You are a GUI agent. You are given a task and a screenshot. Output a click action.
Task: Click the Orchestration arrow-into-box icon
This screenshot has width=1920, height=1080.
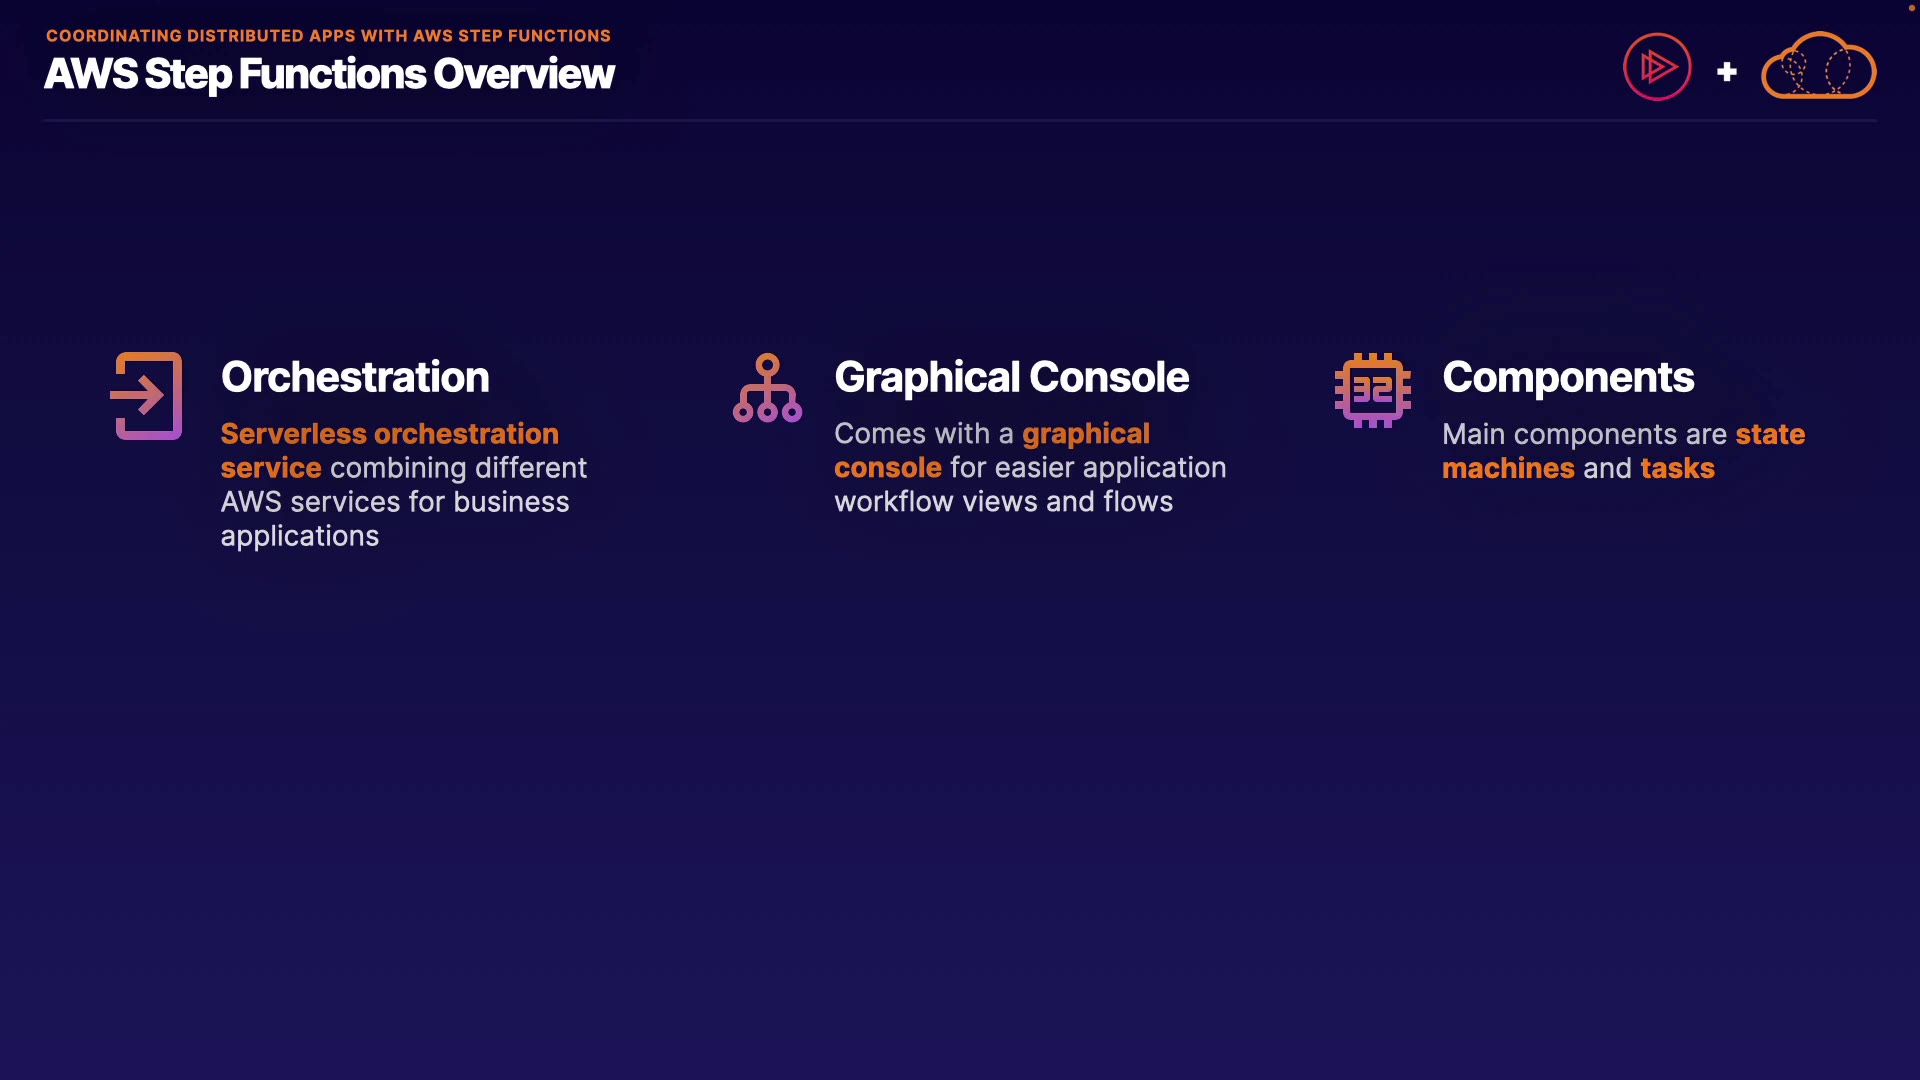point(147,396)
